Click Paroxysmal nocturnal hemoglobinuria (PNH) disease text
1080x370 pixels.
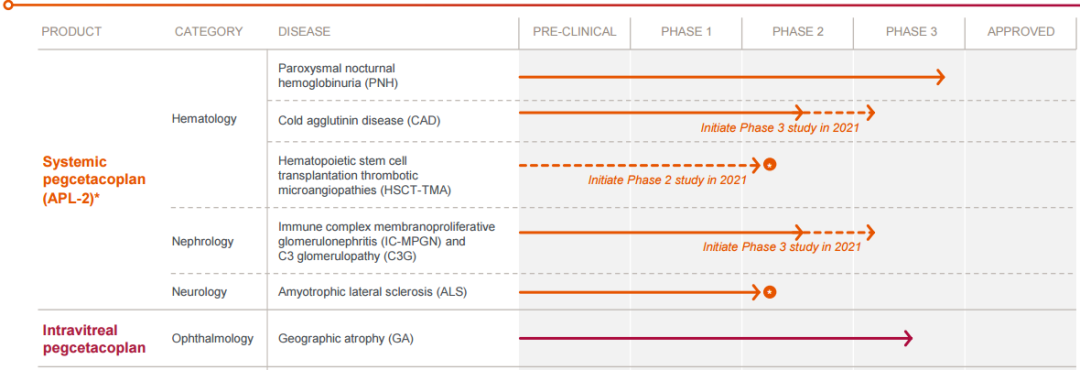click(x=339, y=75)
